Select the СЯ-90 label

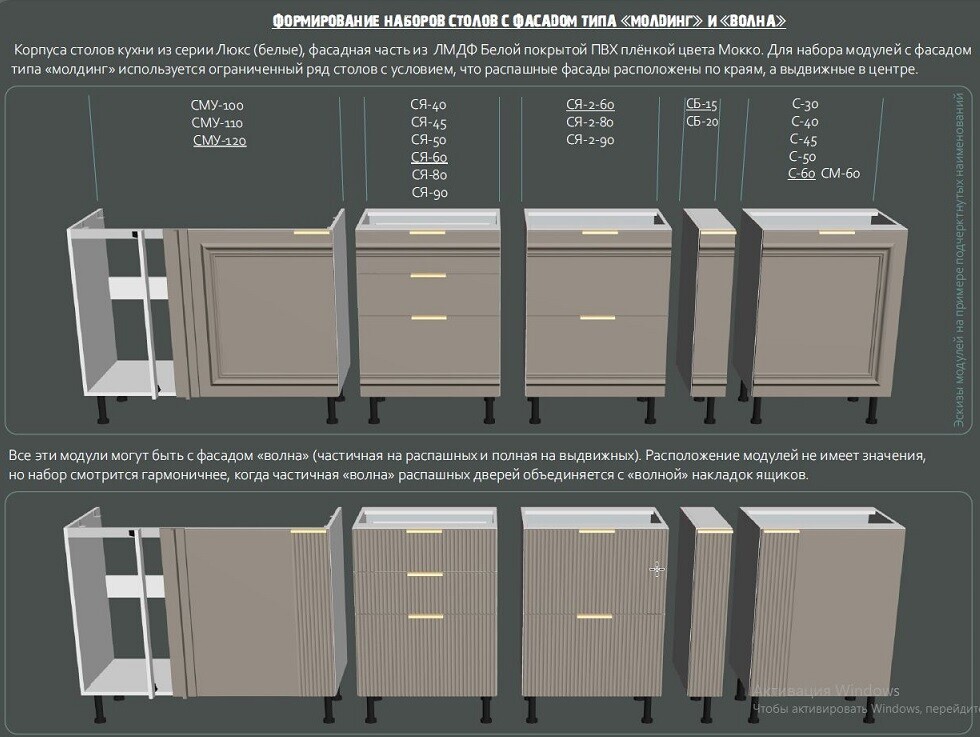pyautogui.click(x=429, y=193)
